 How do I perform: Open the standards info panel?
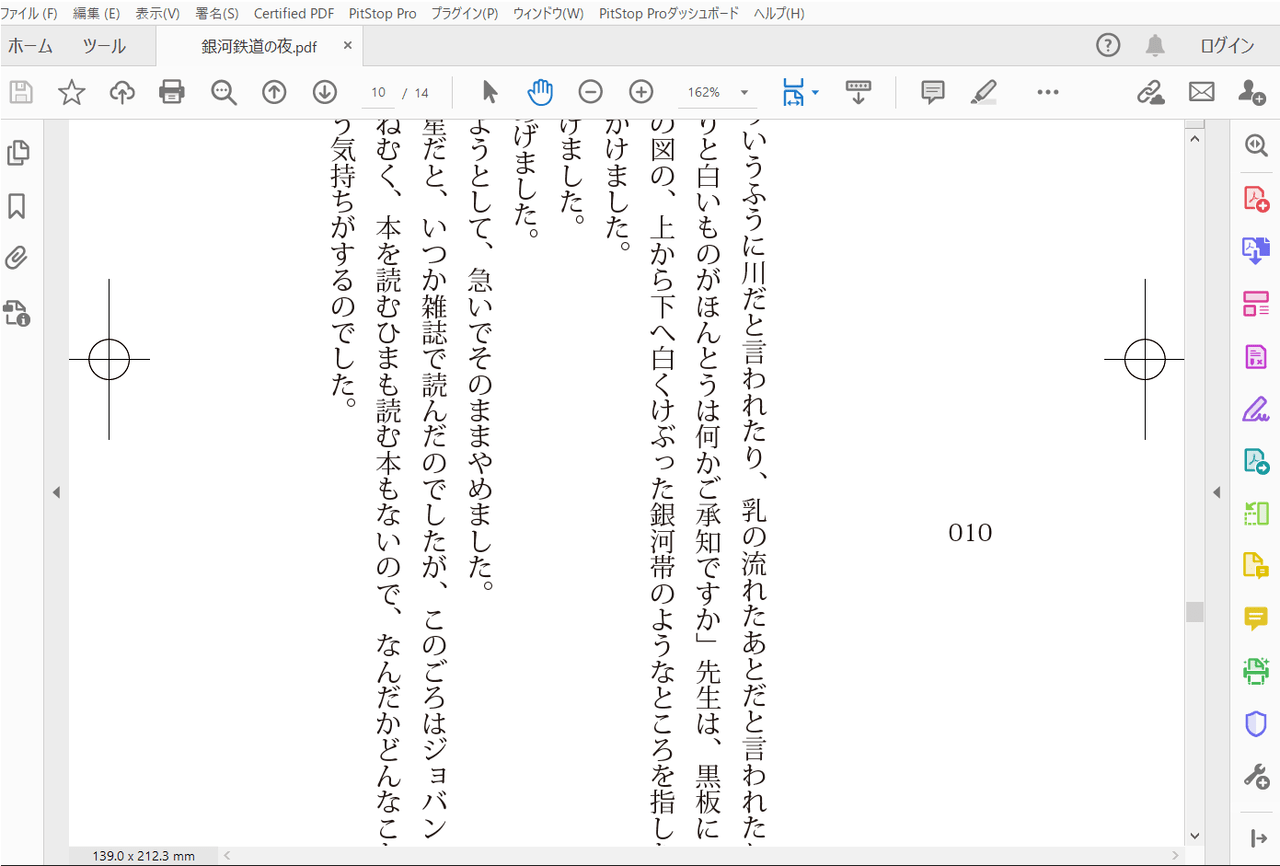[x=17, y=313]
